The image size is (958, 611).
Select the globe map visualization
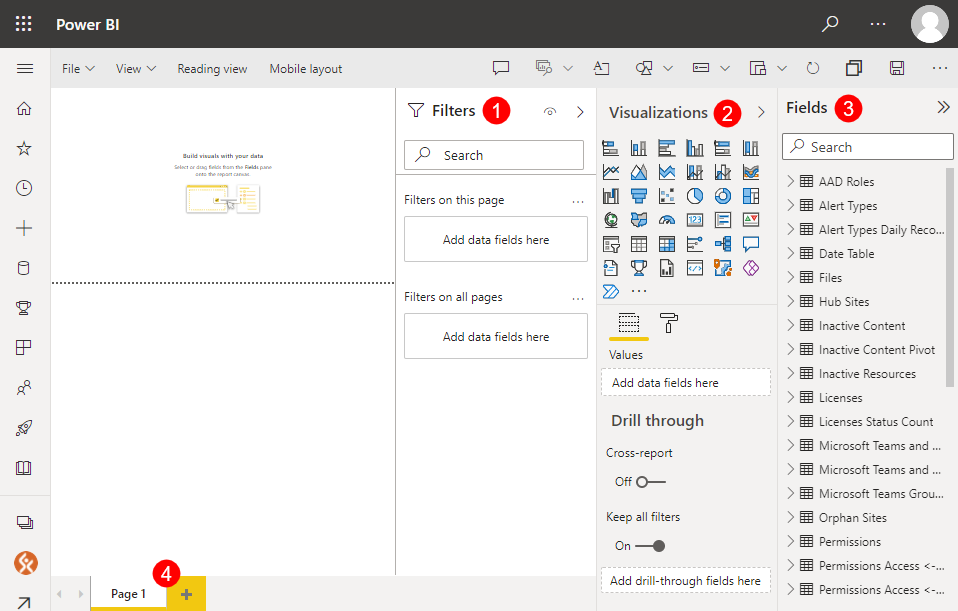pos(611,220)
